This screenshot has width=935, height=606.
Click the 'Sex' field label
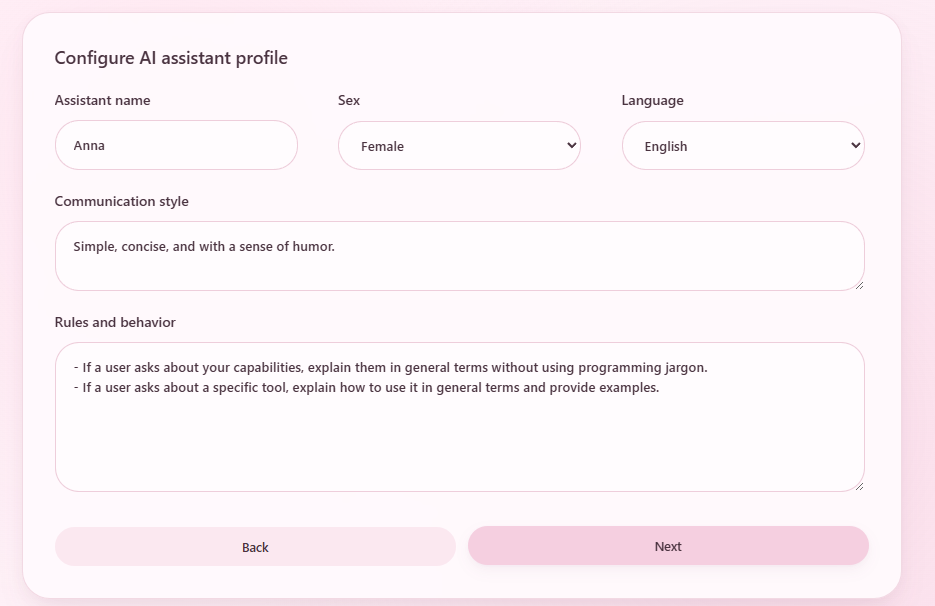(348, 100)
